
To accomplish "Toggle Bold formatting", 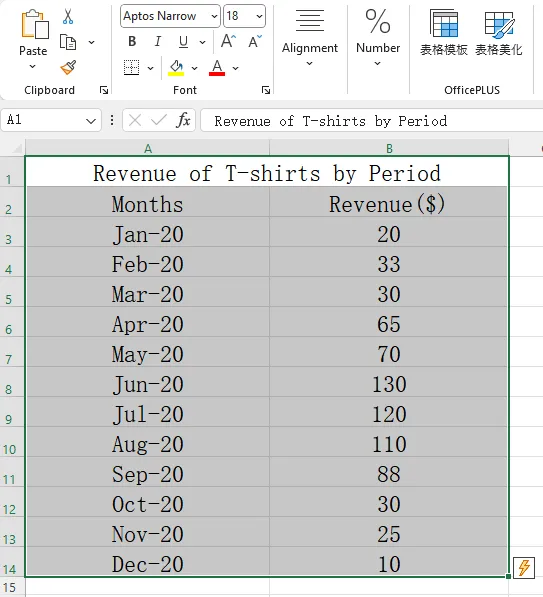I will [x=132, y=41].
